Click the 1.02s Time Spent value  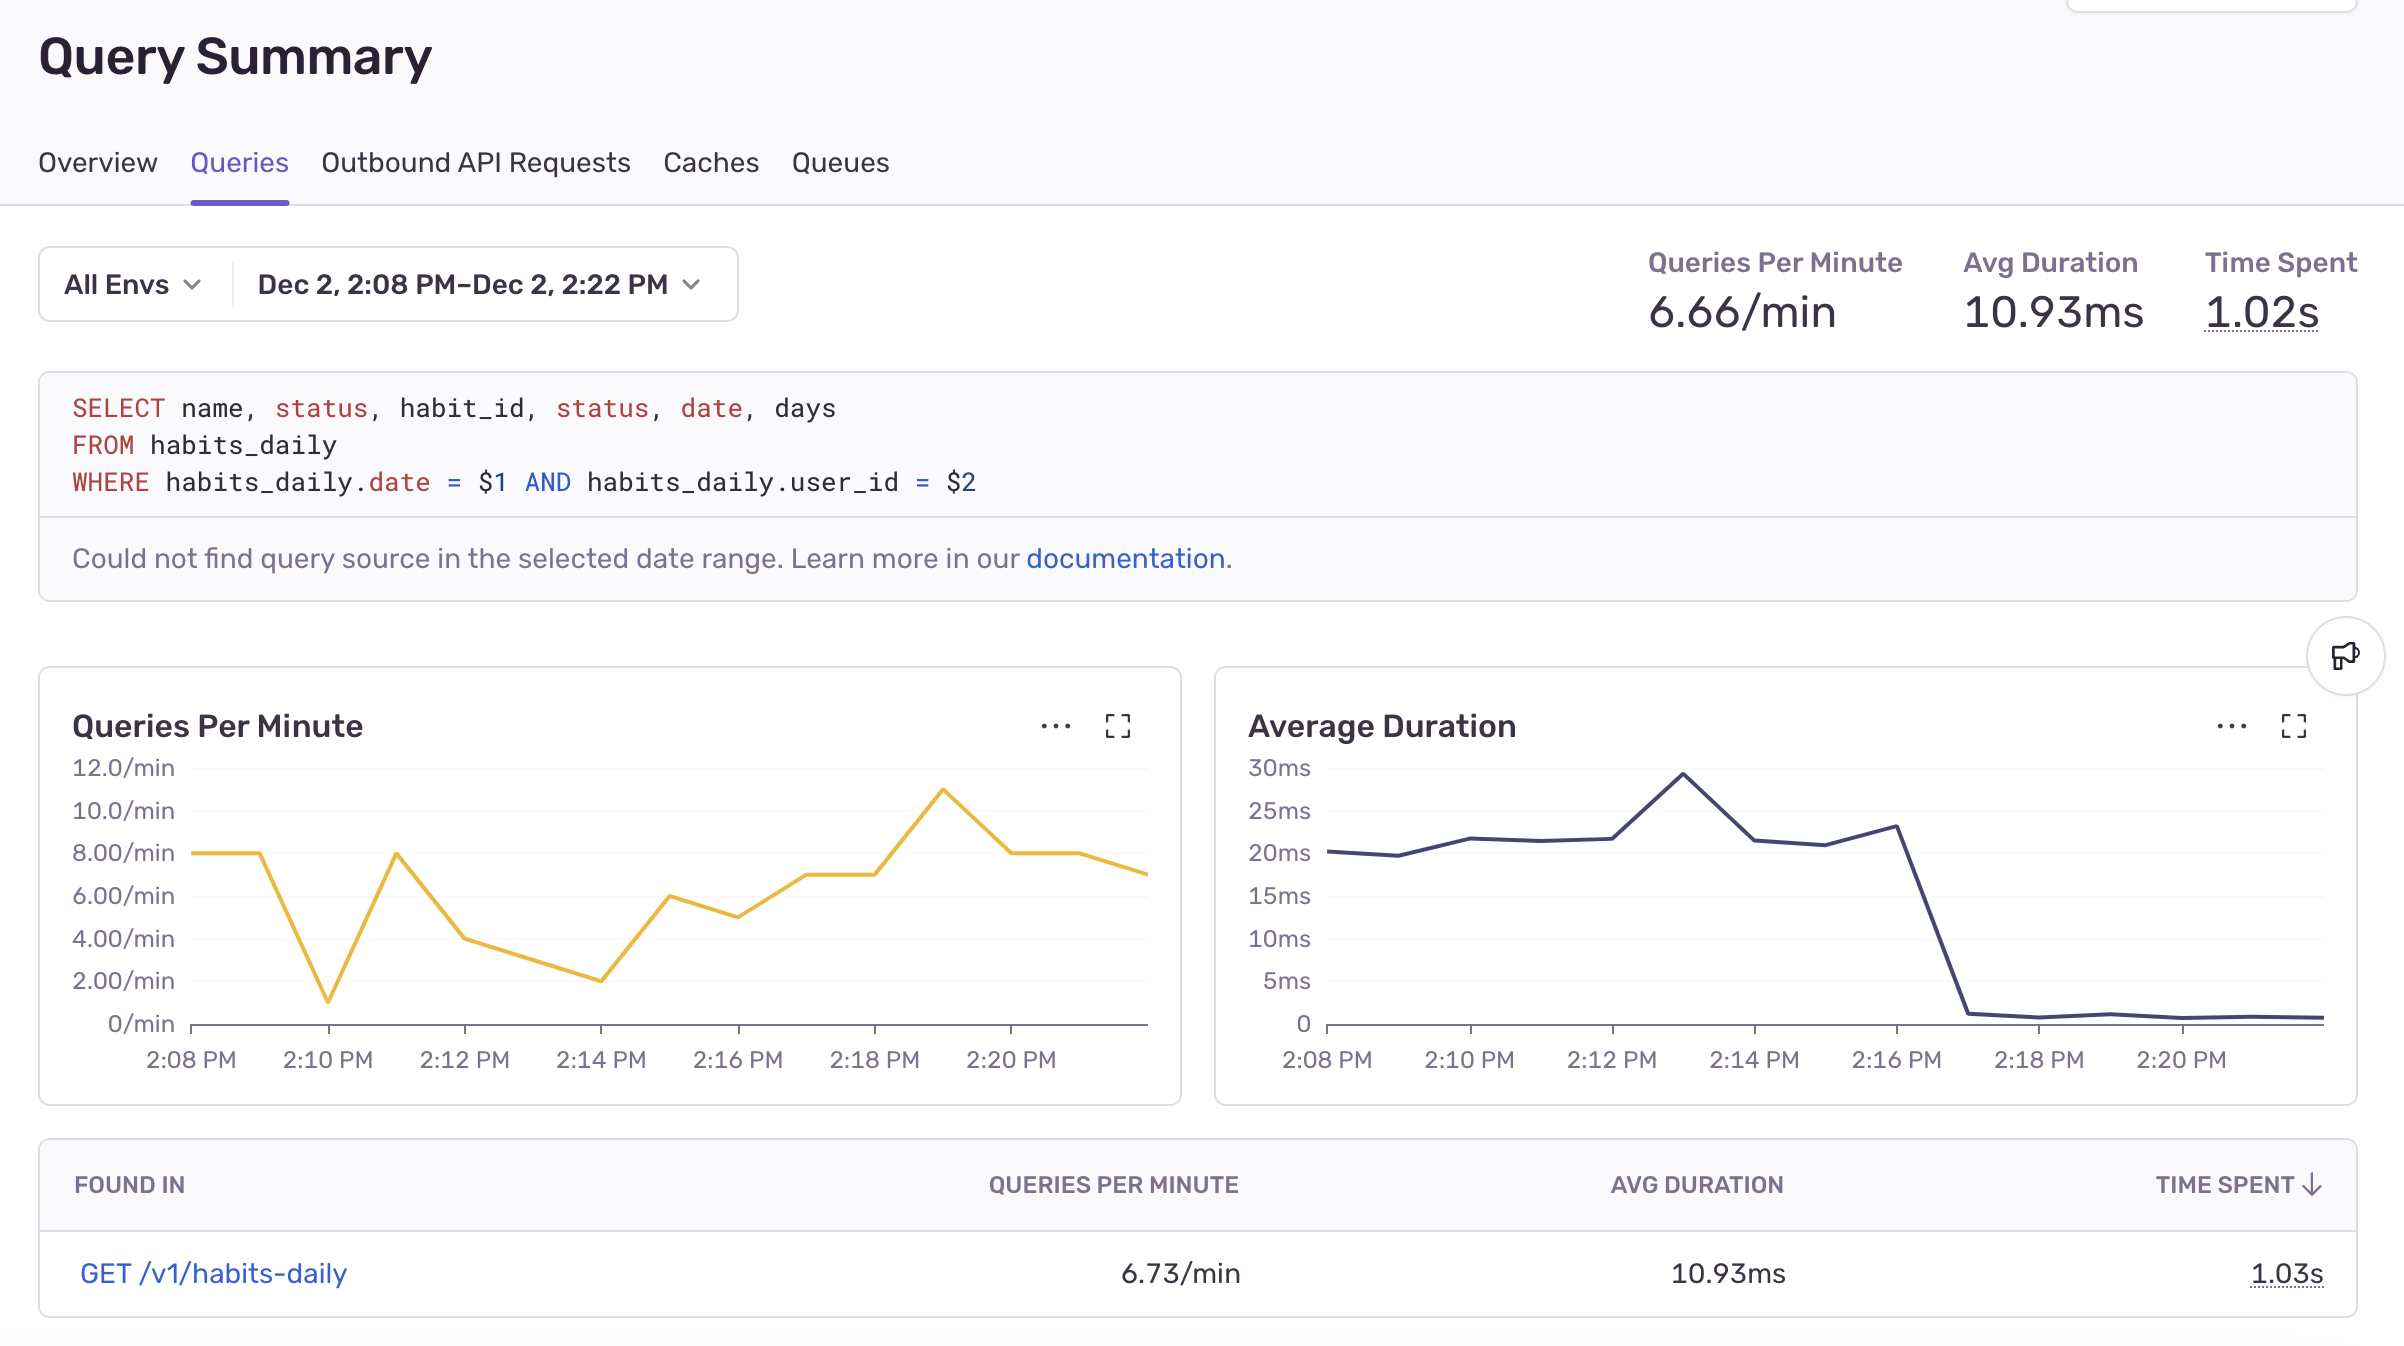coord(2261,313)
